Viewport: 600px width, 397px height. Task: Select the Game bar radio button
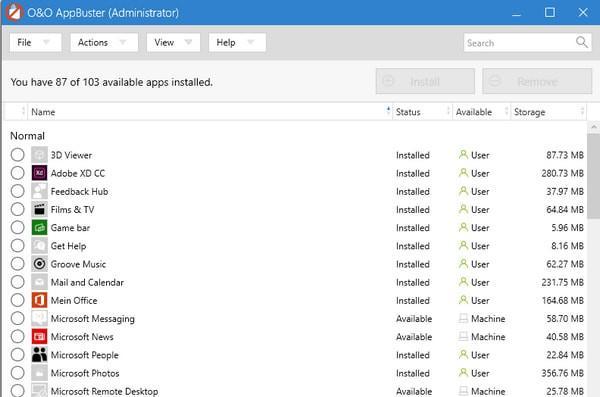tap(18, 227)
